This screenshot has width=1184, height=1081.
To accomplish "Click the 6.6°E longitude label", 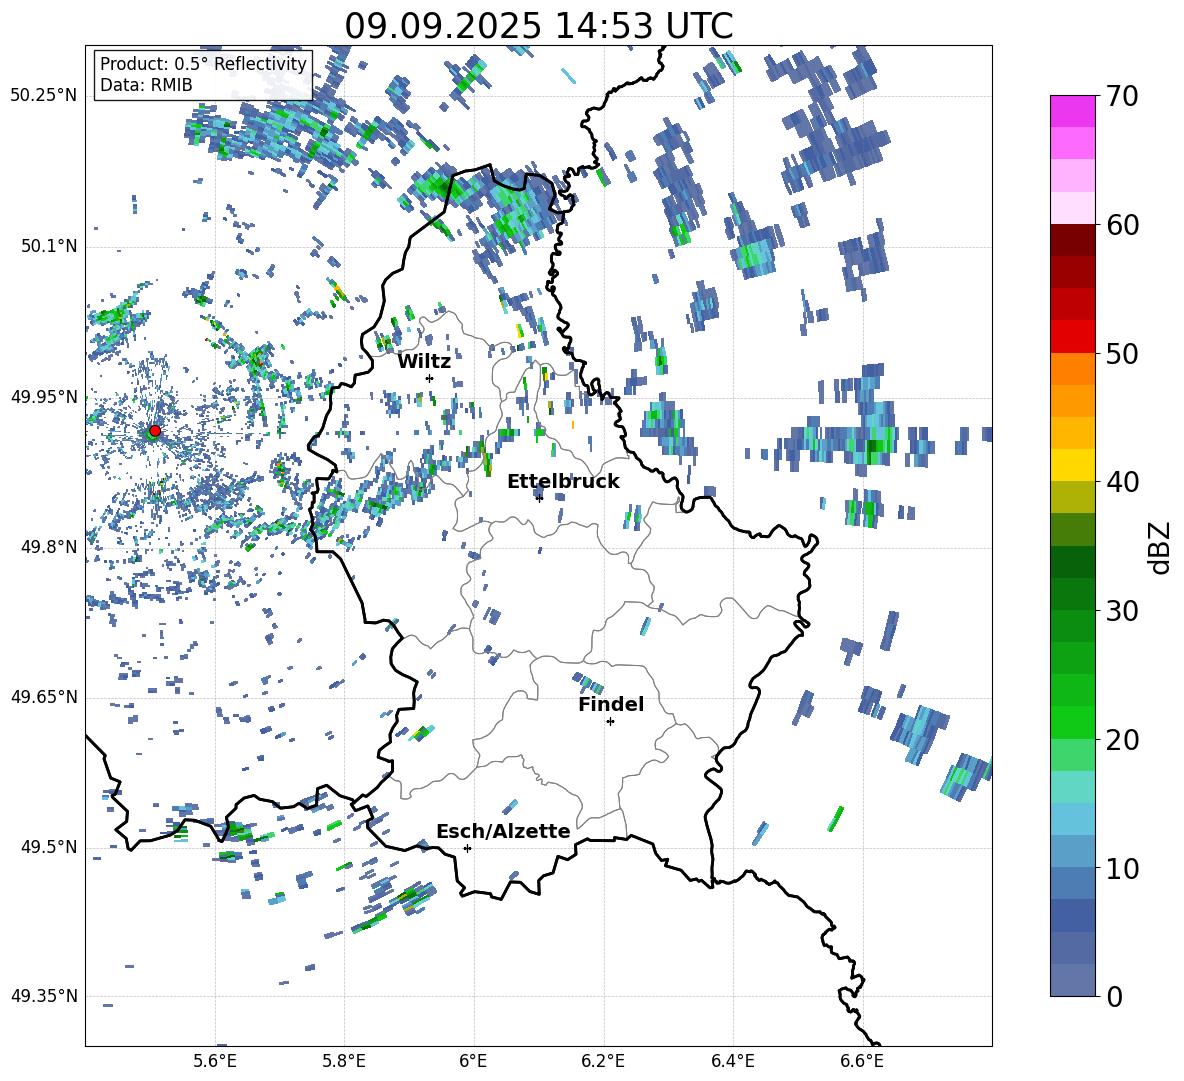I will point(862,1061).
